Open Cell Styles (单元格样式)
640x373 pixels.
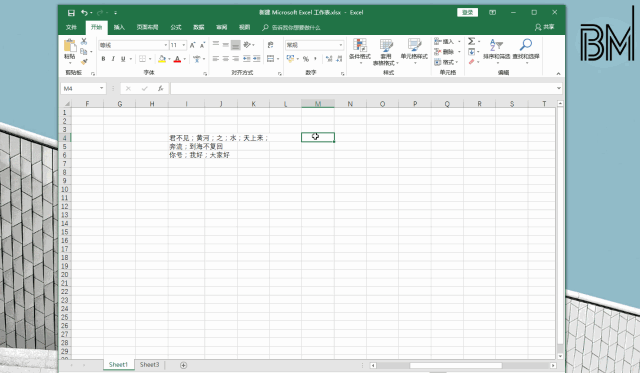pos(414,51)
